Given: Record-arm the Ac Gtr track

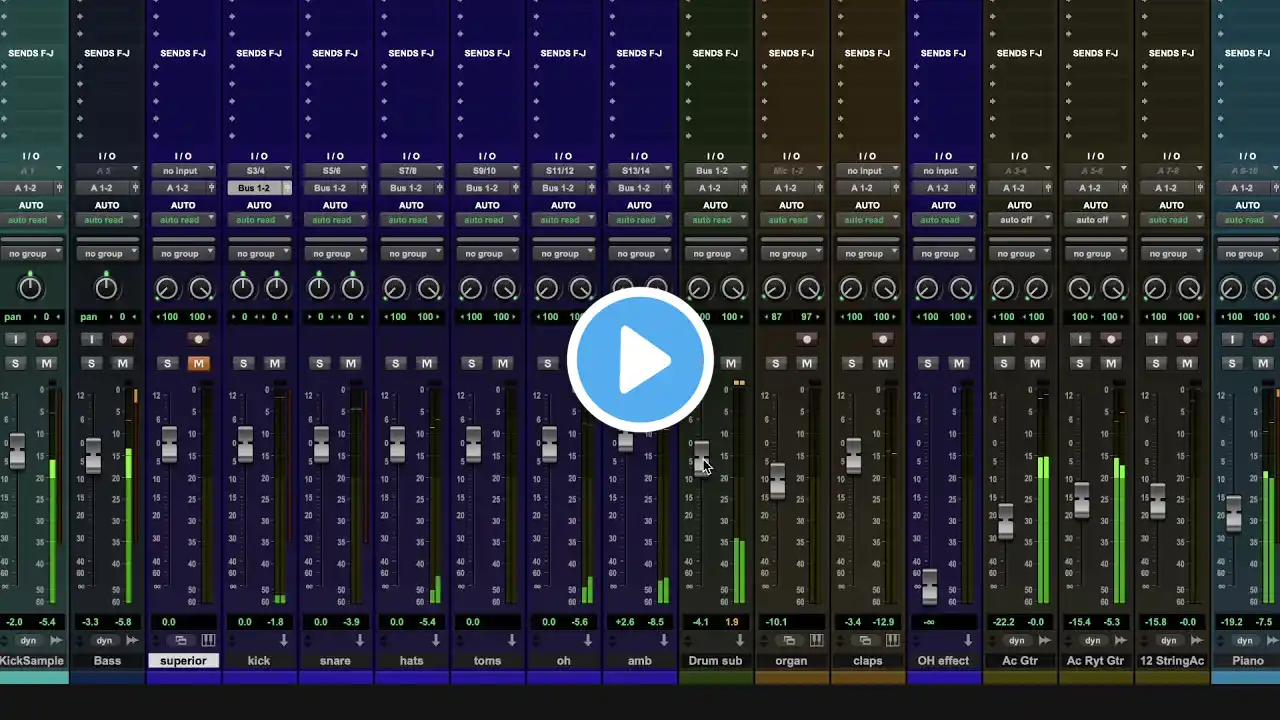Looking at the screenshot, I should 1034,339.
